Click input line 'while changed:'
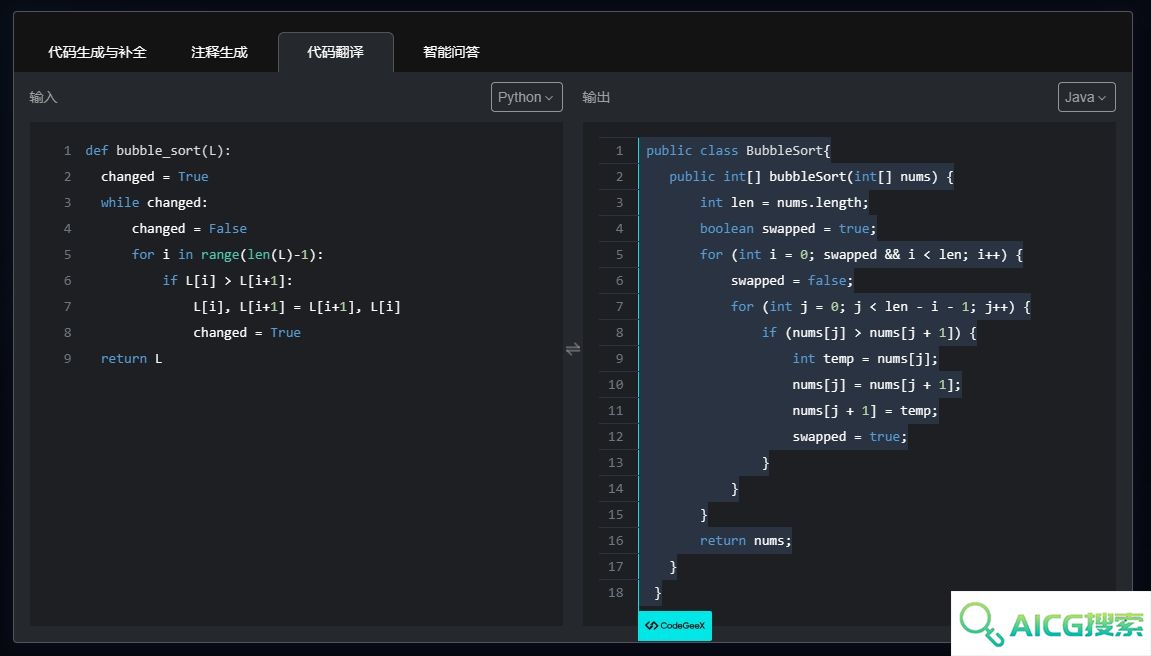Screen dimensions: 1151x656 (154, 203)
